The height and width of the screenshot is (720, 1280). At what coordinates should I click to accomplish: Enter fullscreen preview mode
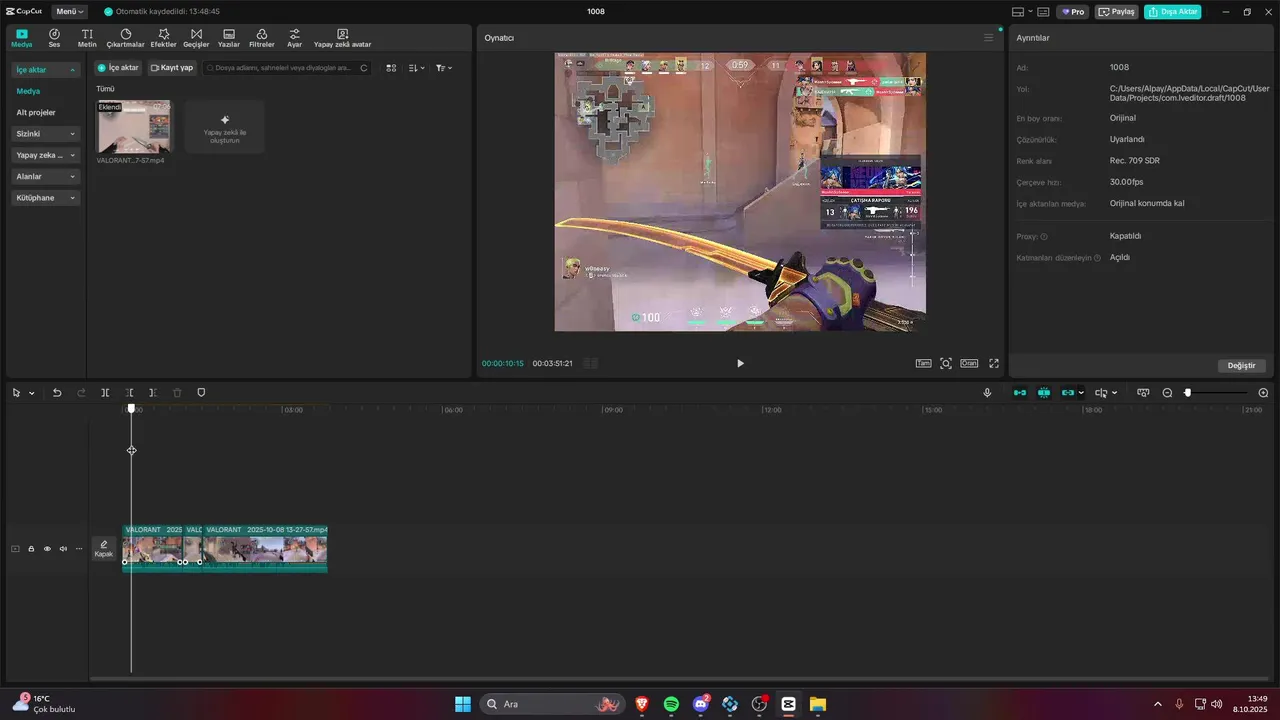tap(994, 363)
